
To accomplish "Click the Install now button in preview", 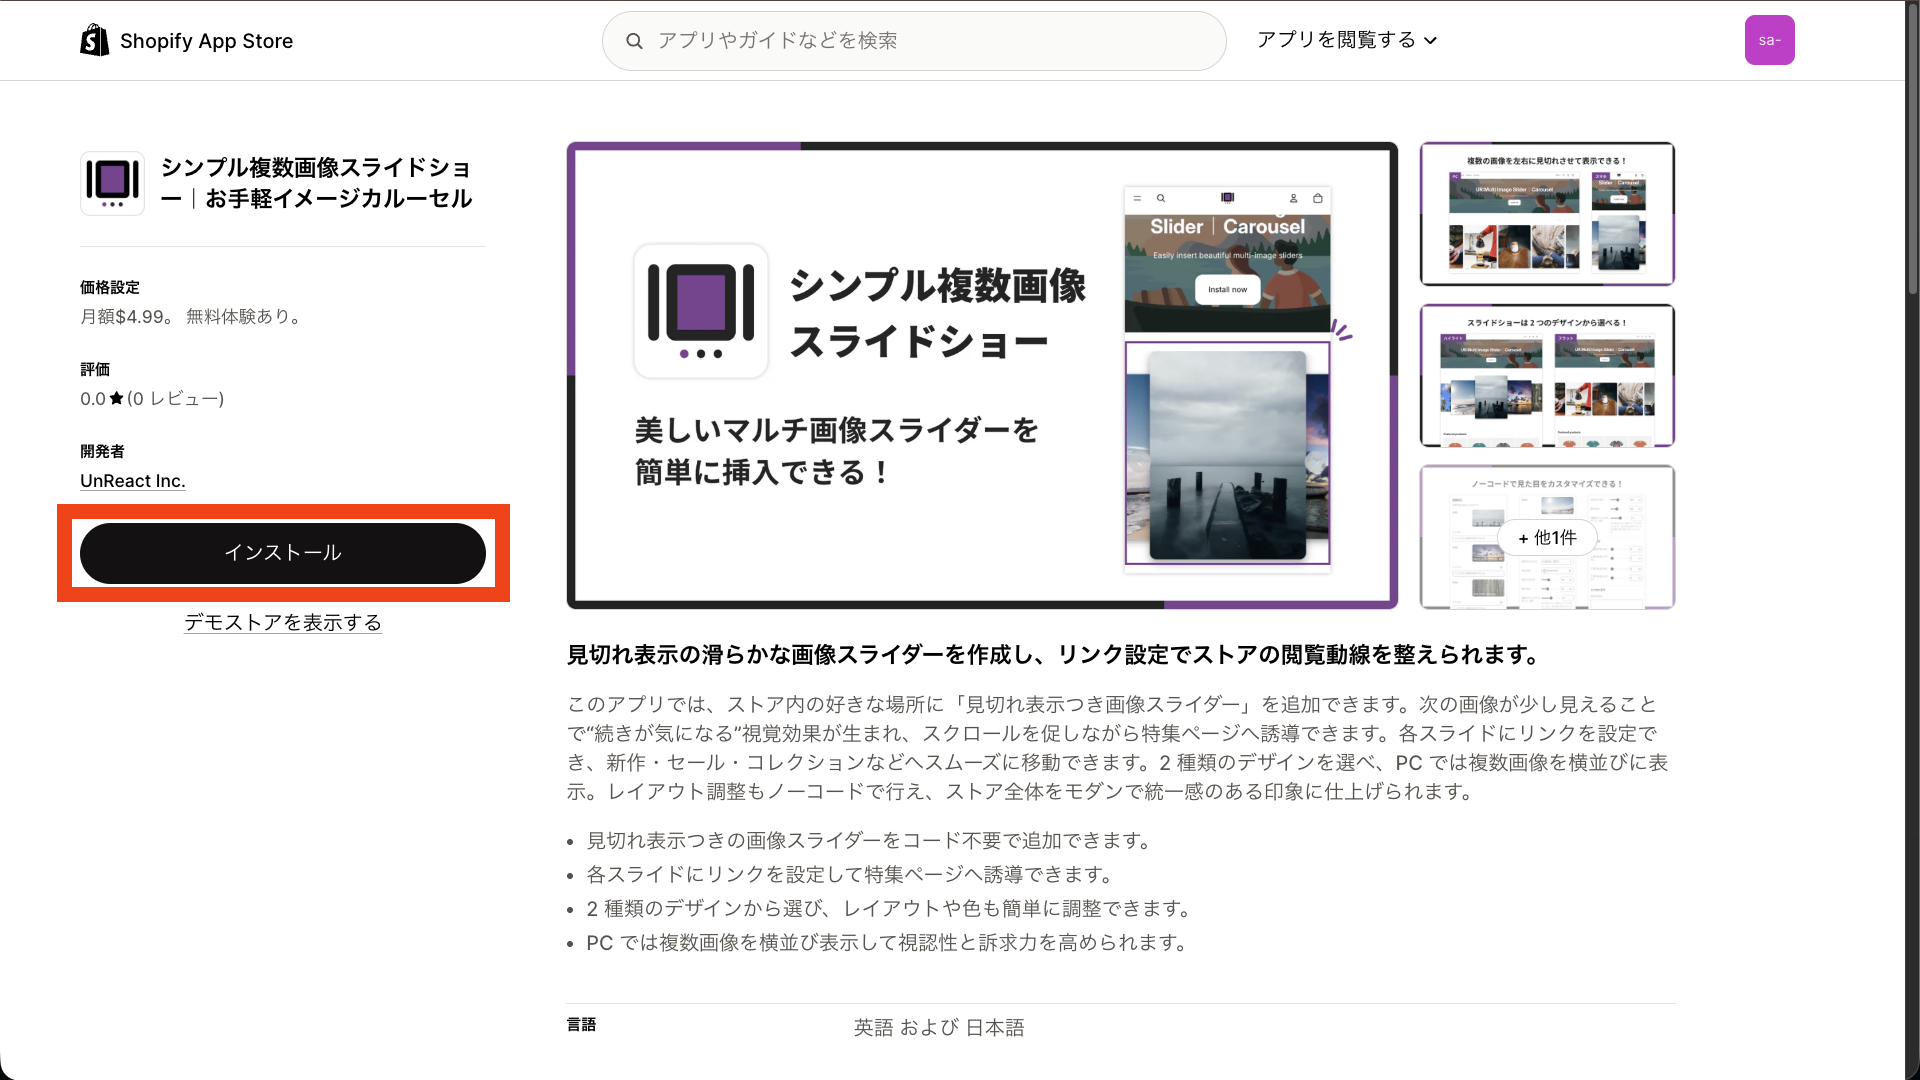I will [x=1228, y=289].
